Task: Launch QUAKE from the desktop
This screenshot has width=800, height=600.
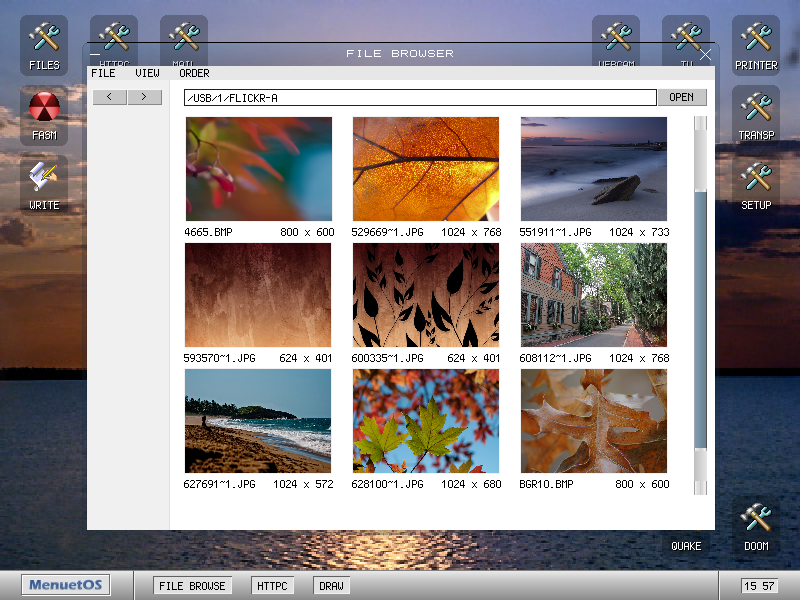Action: 686,543
